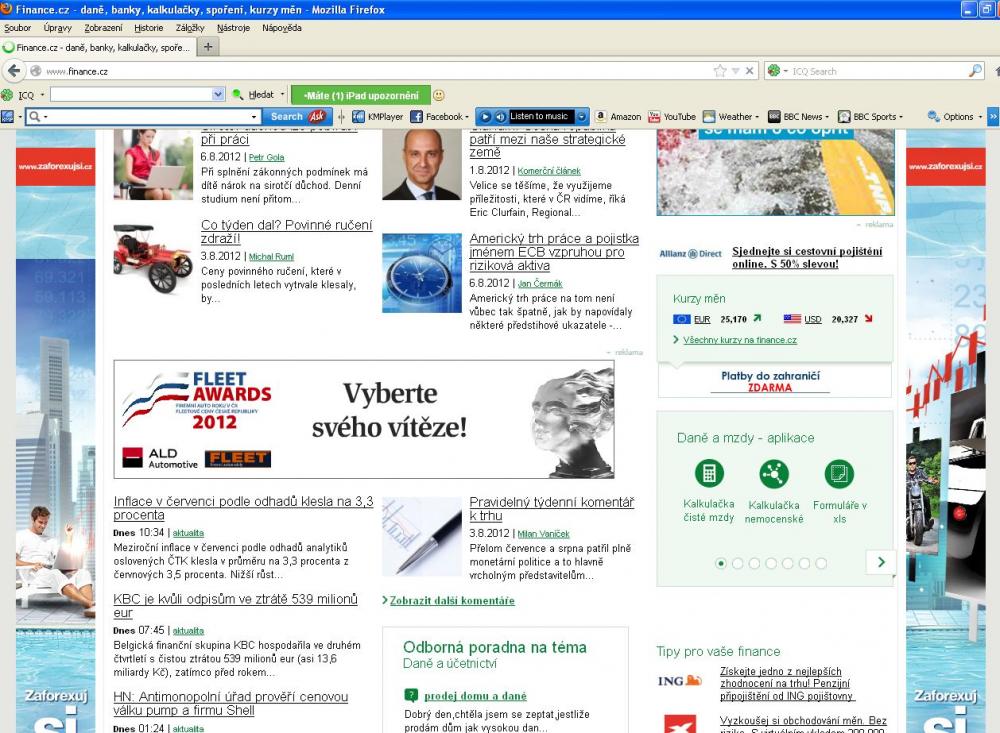
Task: Click the red vintage car article thumbnail
Action: pyautogui.click(x=153, y=258)
